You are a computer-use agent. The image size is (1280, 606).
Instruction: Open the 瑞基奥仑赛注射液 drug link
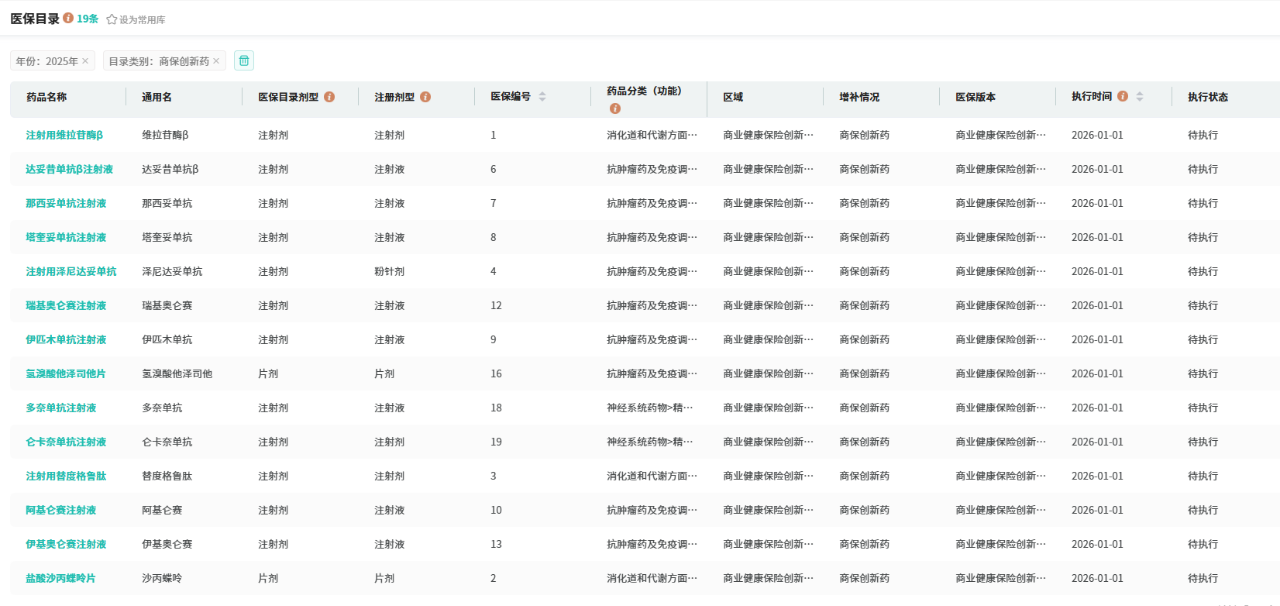66,305
